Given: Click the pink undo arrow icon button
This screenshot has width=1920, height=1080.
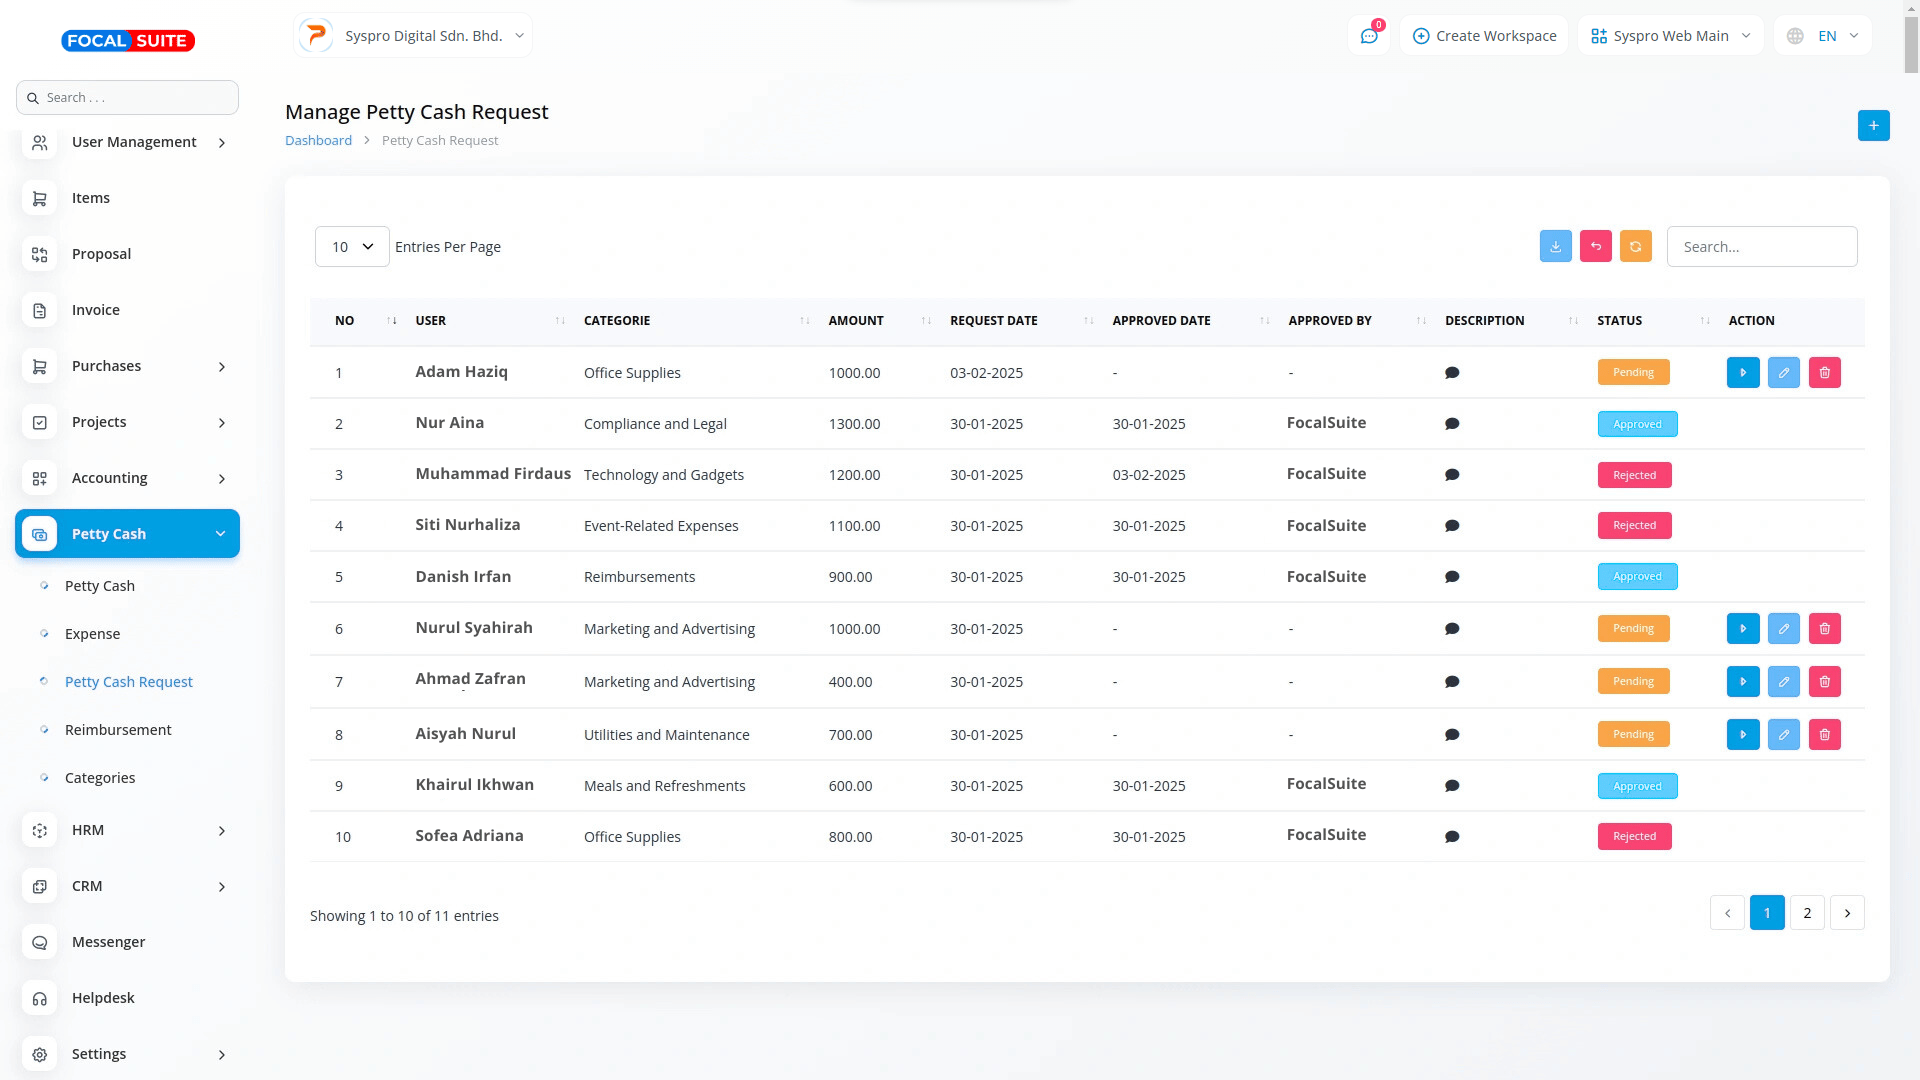Looking at the screenshot, I should tap(1595, 246).
